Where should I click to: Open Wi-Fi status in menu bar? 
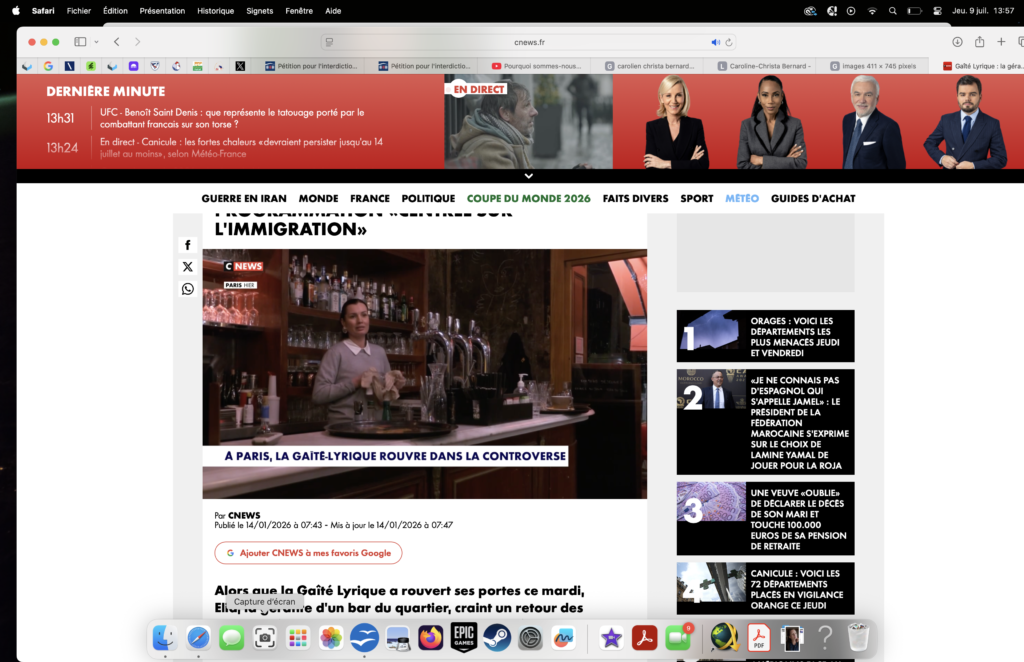872,11
